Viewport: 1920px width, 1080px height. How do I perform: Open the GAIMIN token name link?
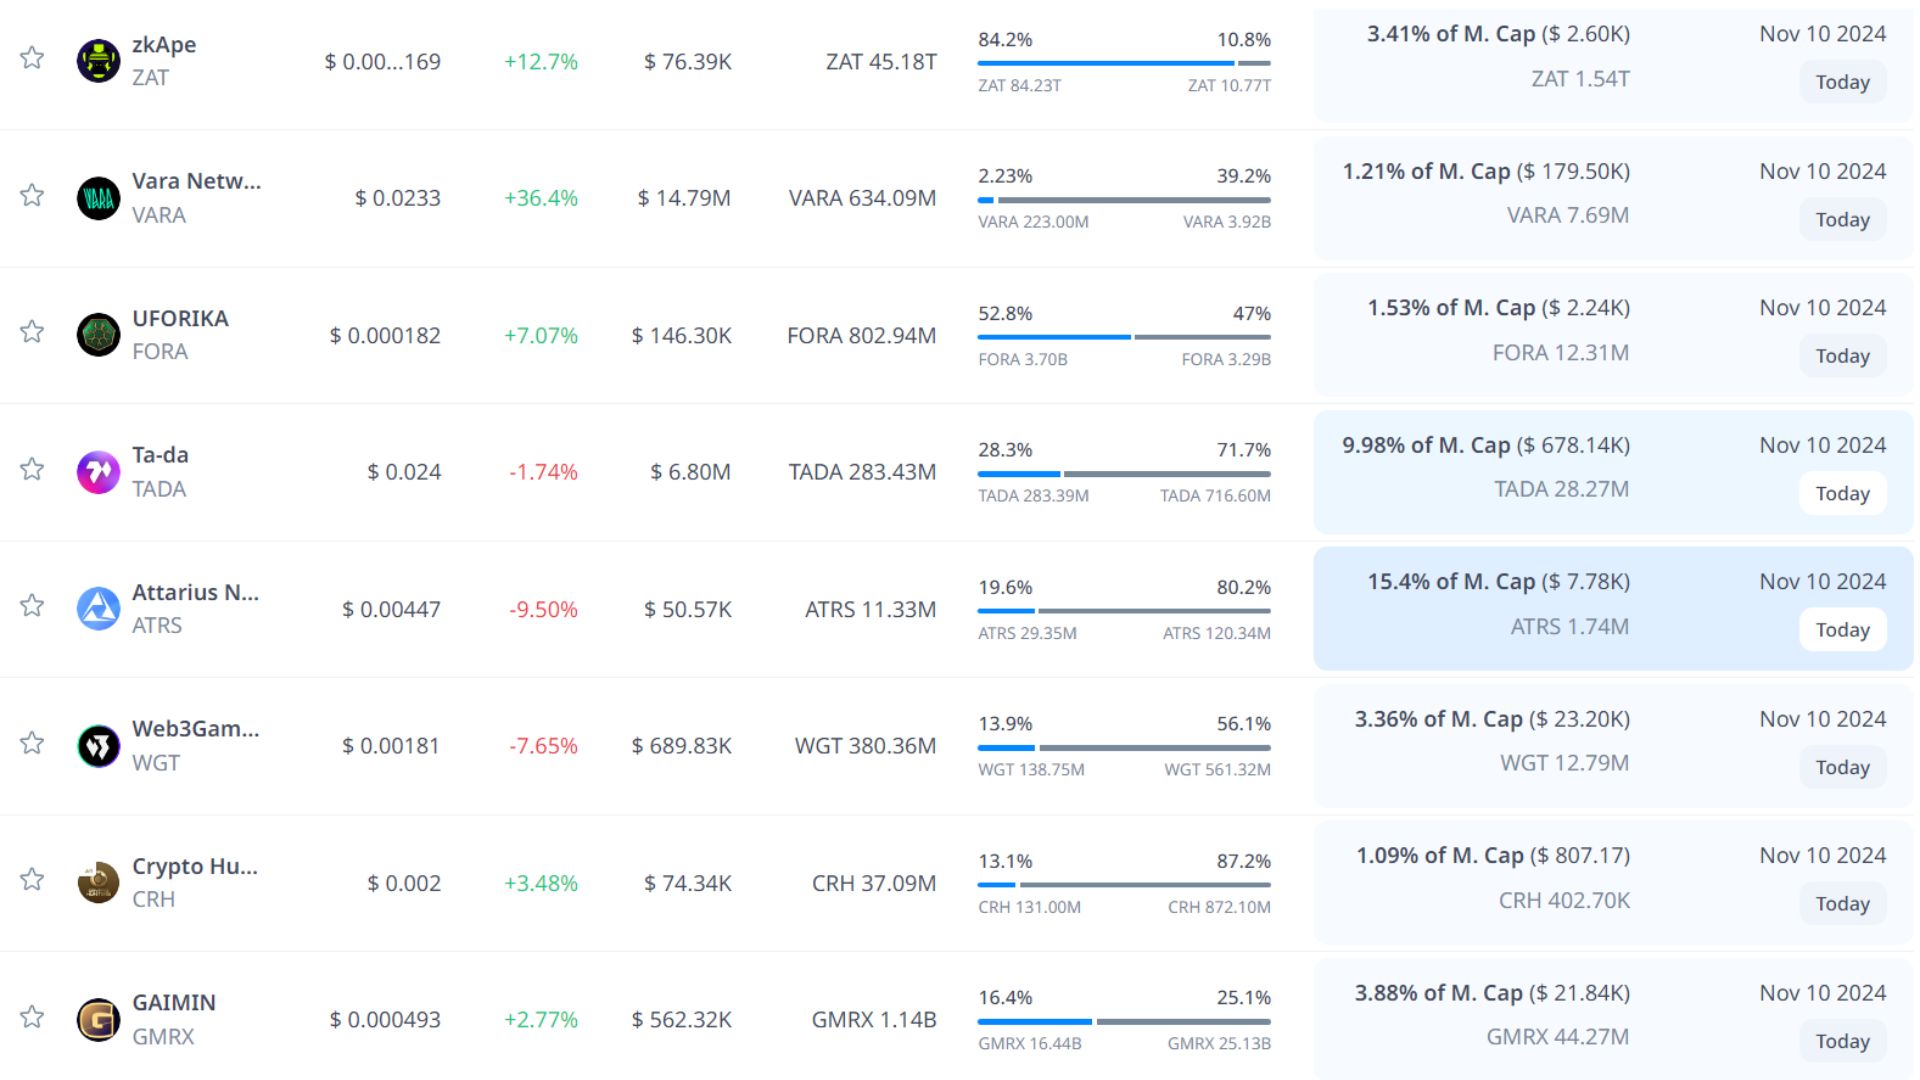coord(174,1003)
